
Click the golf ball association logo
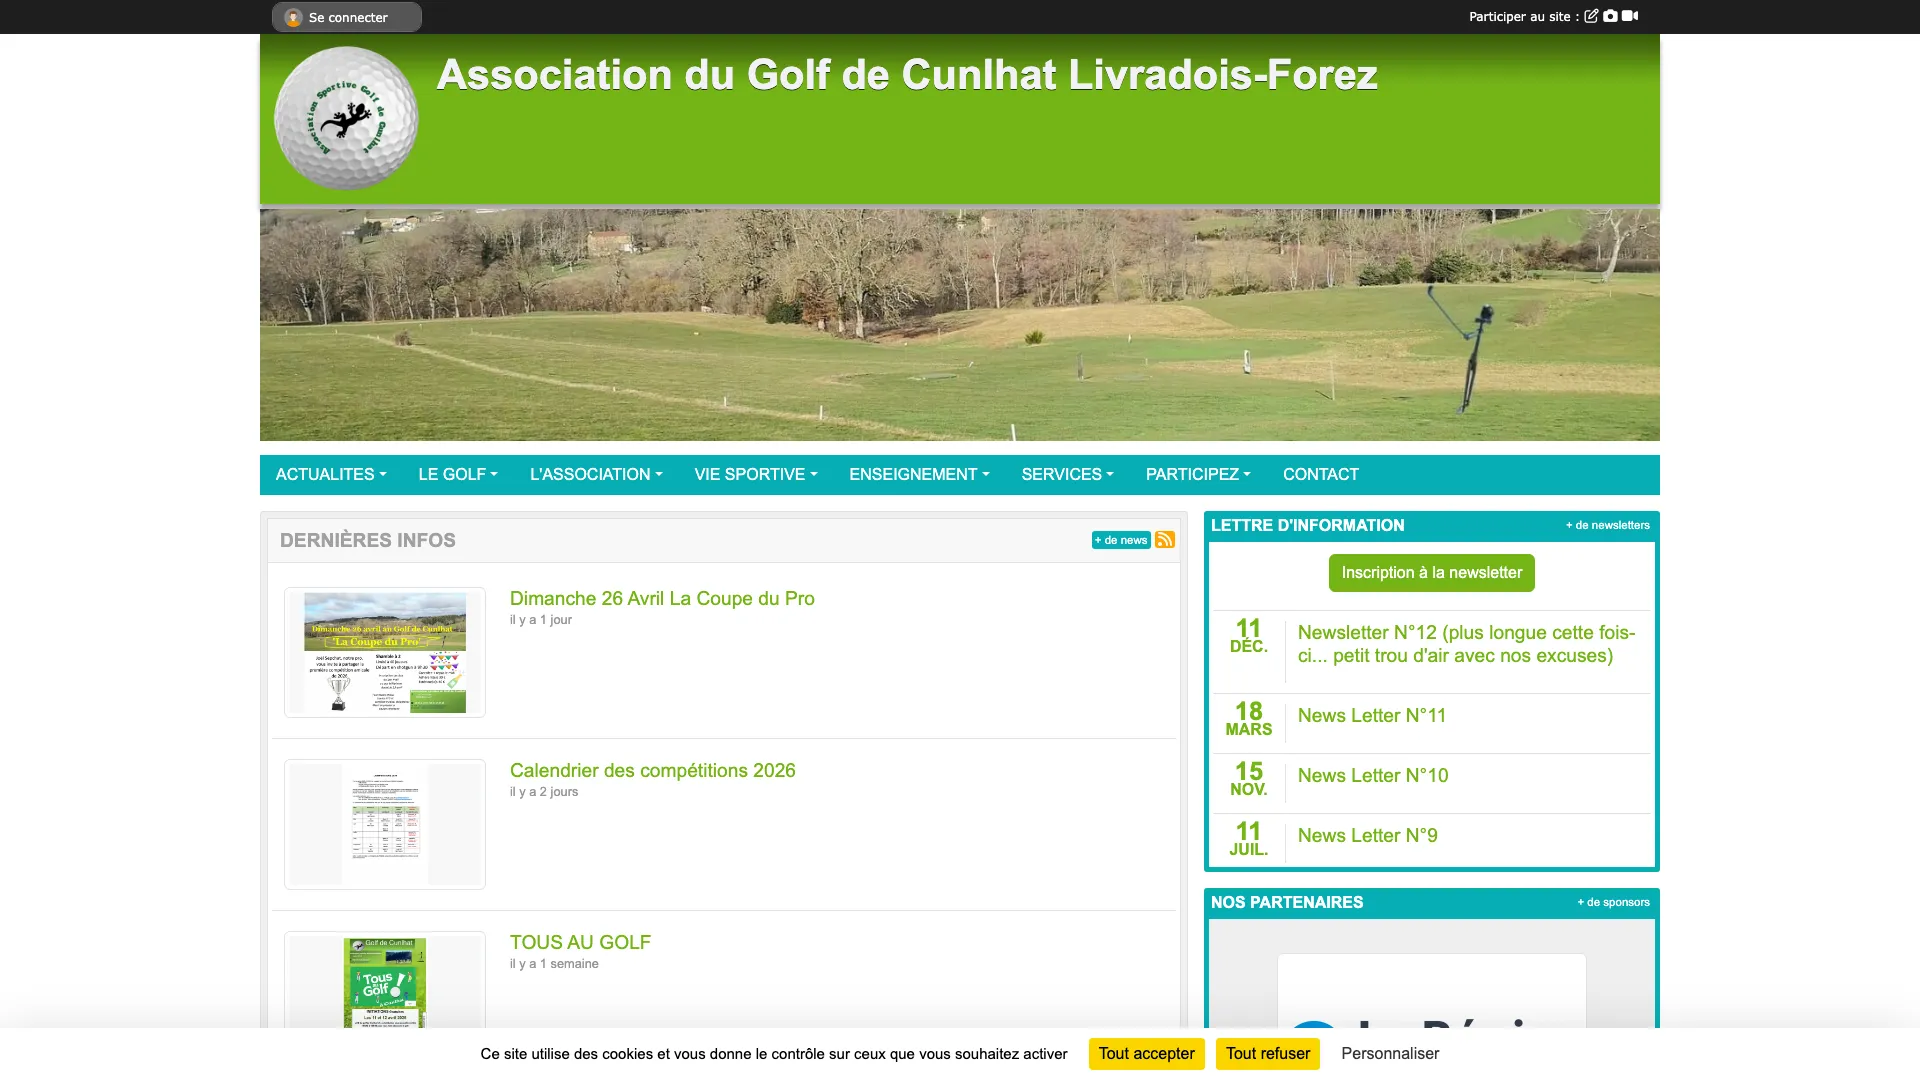[x=346, y=118]
